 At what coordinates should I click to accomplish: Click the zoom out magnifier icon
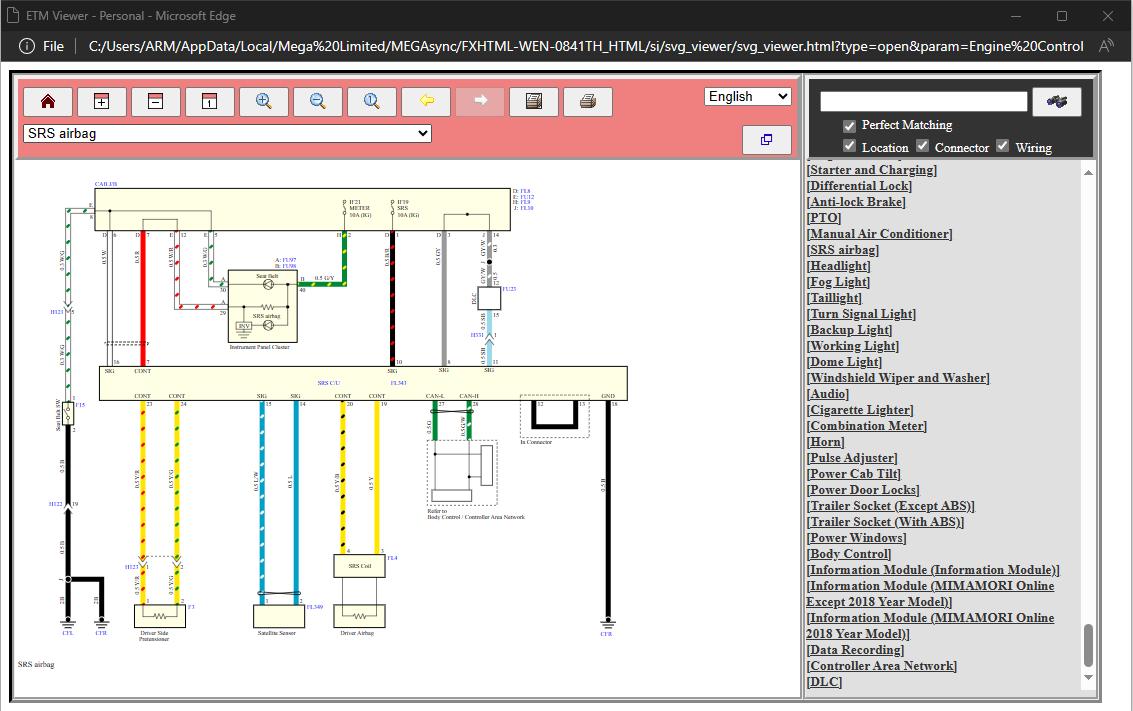coord(318,102)
